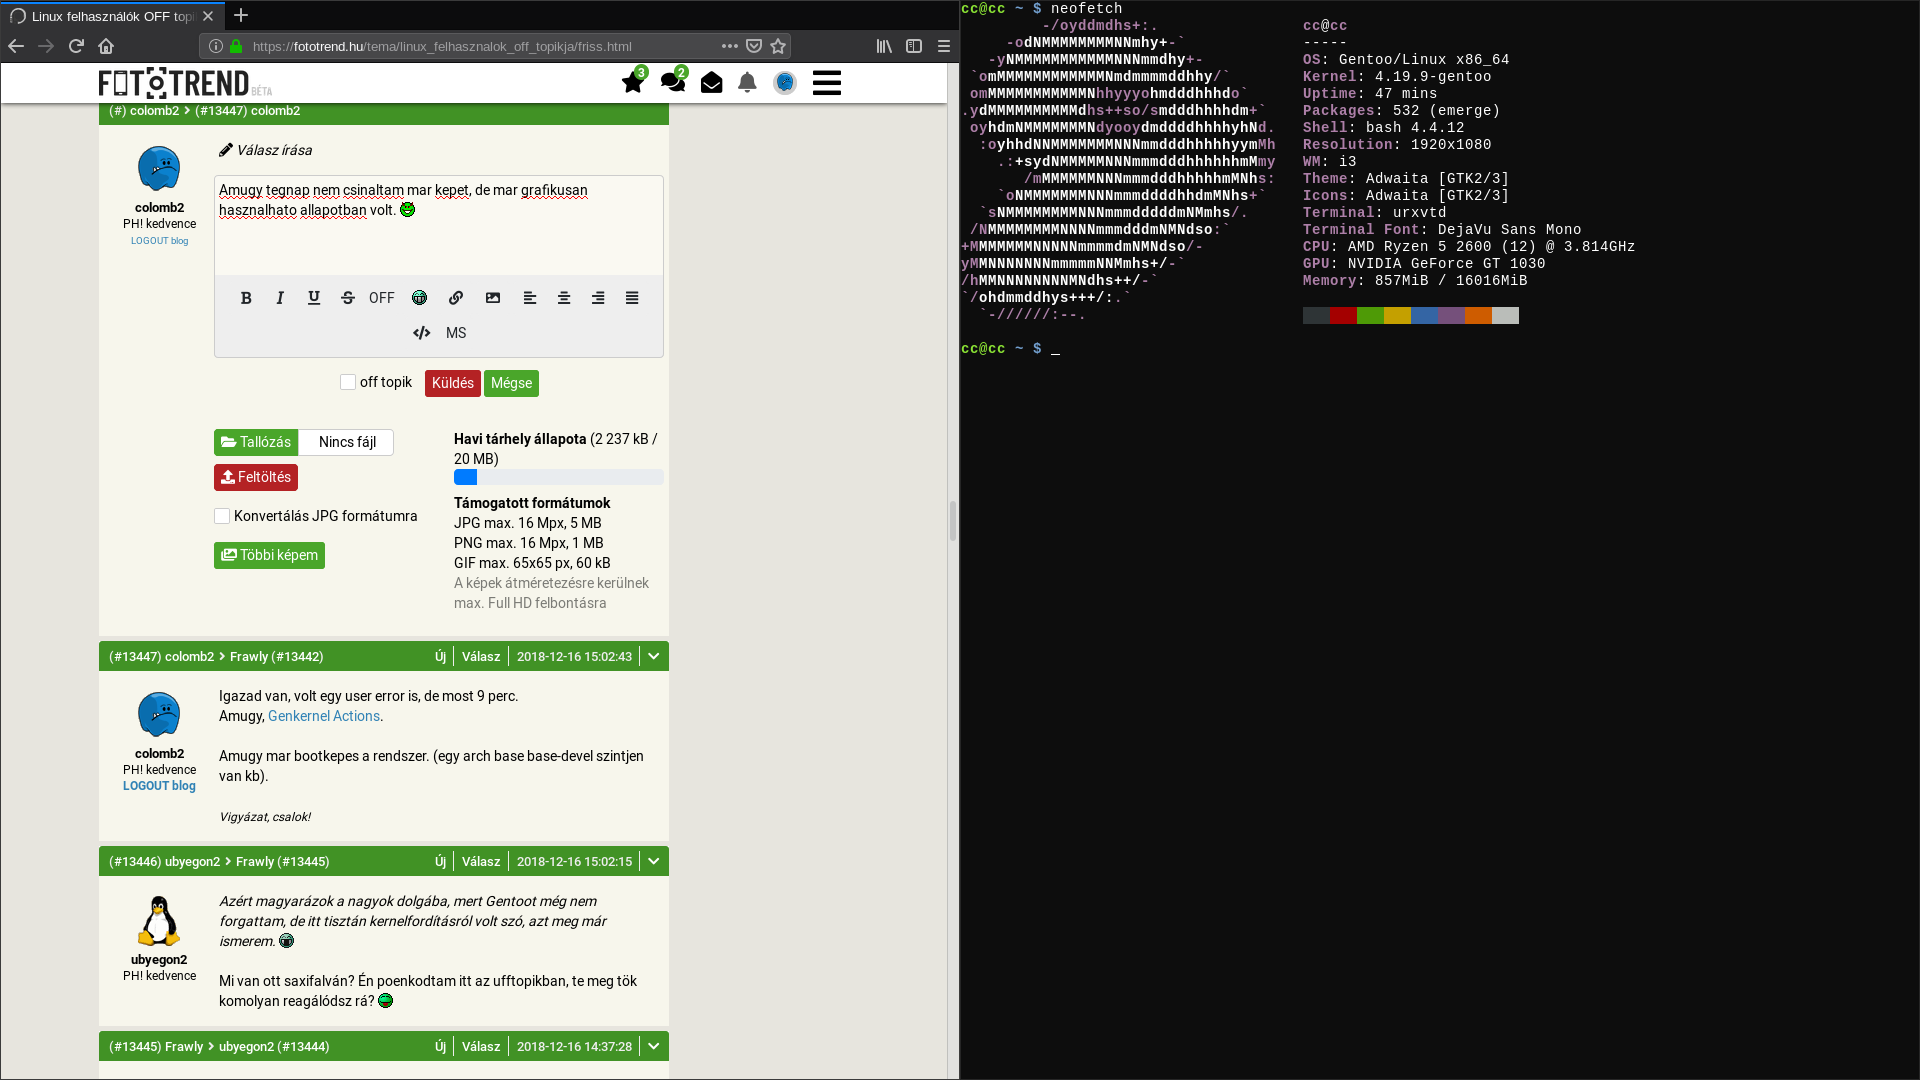Viewport: 1920px width, 1080px height.
Task: Click the Italic formatting icon
Action: [280, 298]
